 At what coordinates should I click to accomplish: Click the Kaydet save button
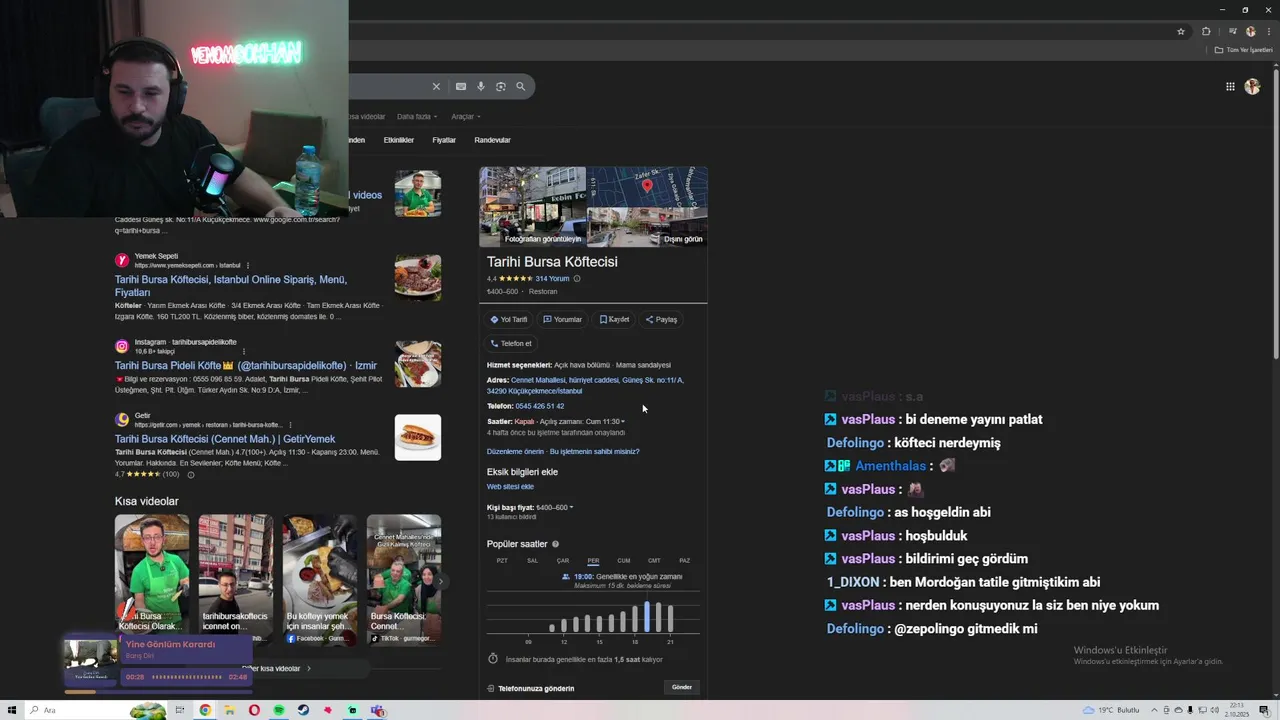[x=614, y=319]
